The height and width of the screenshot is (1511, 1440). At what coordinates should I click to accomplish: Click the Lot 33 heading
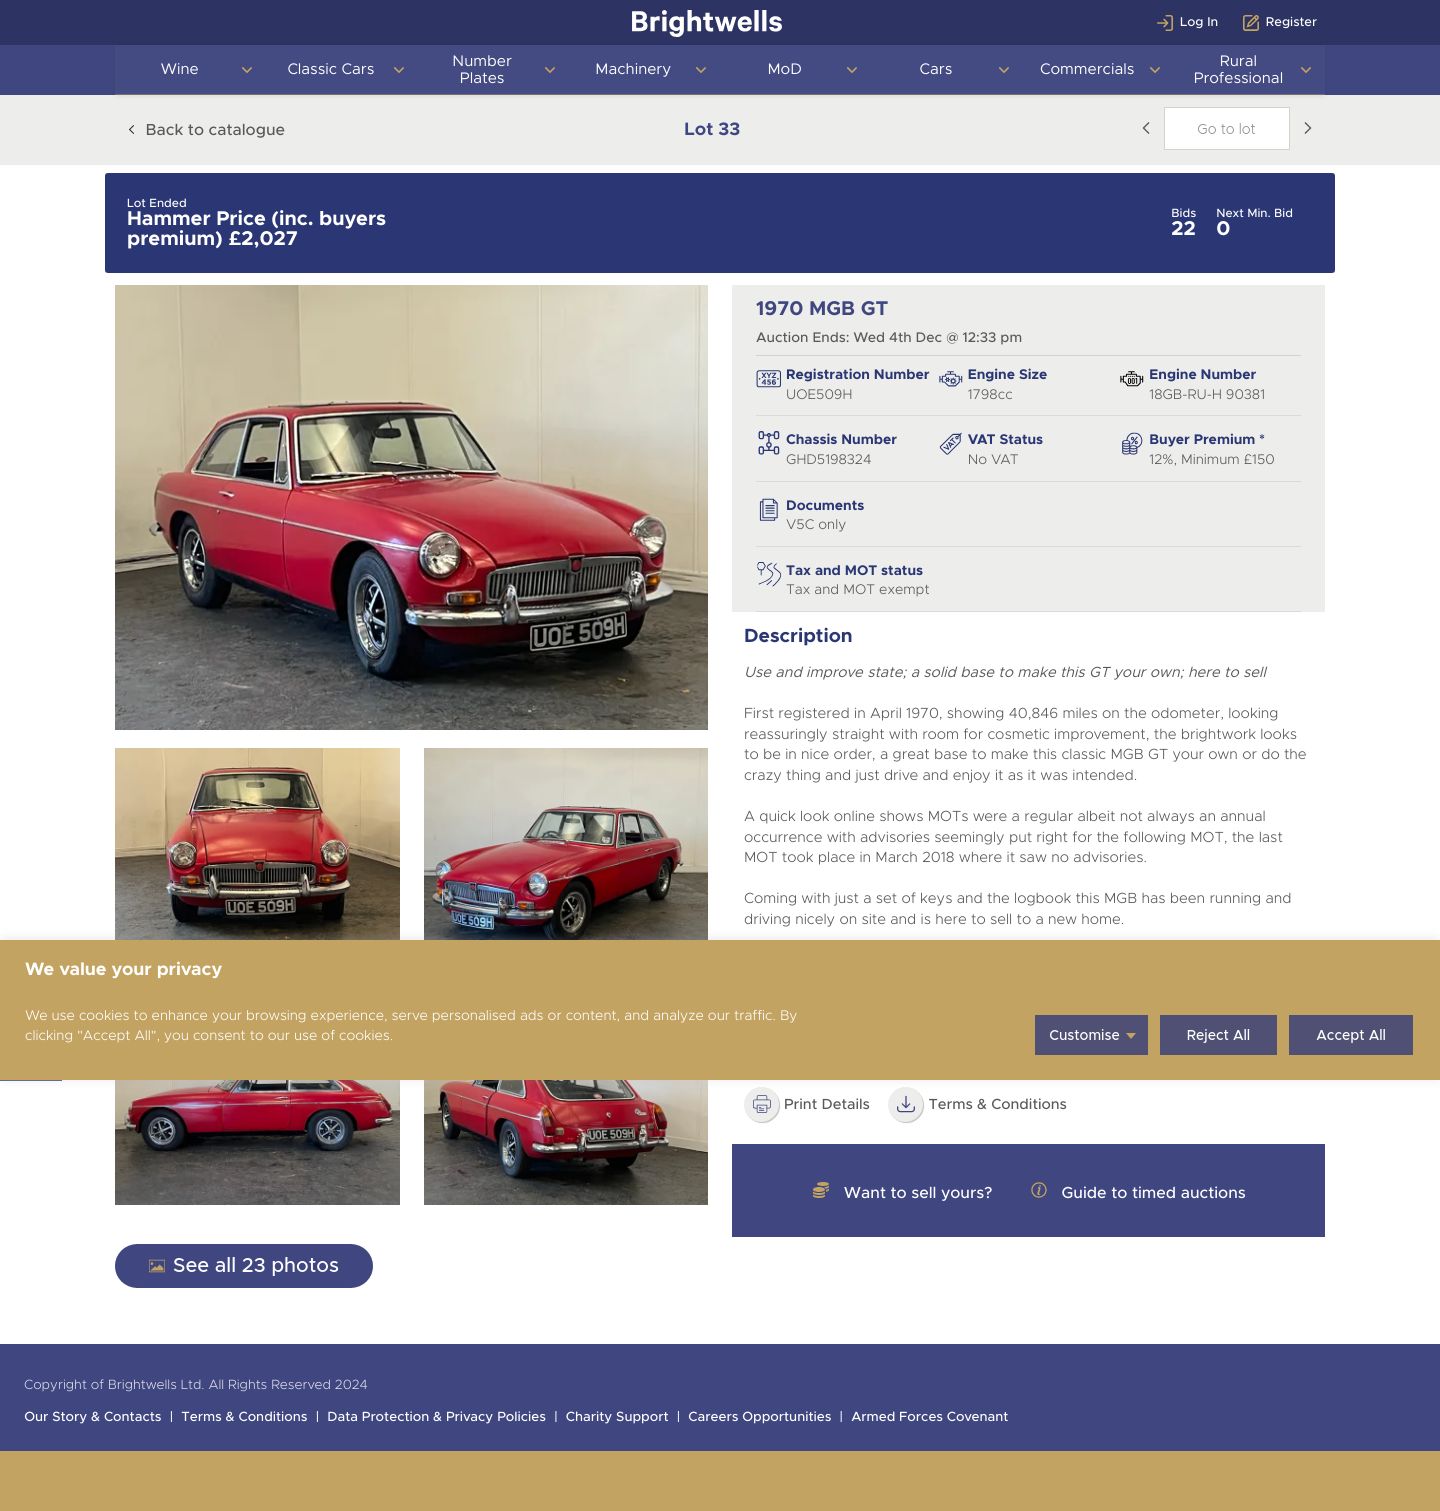(712, 129)
